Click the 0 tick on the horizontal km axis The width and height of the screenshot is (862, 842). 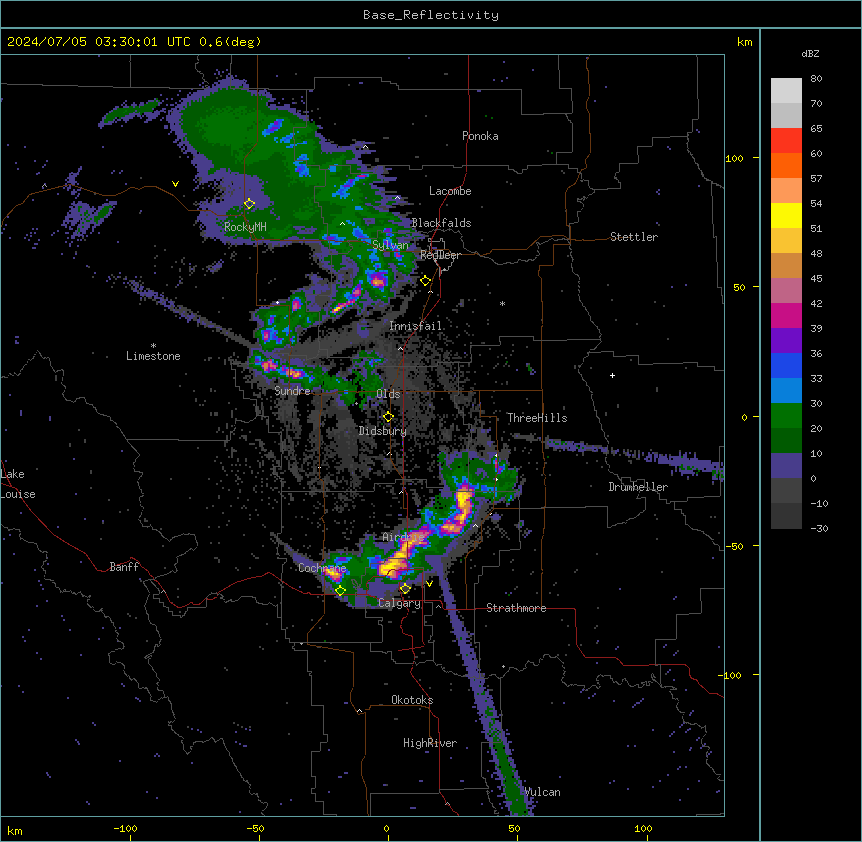coord(386,829)
